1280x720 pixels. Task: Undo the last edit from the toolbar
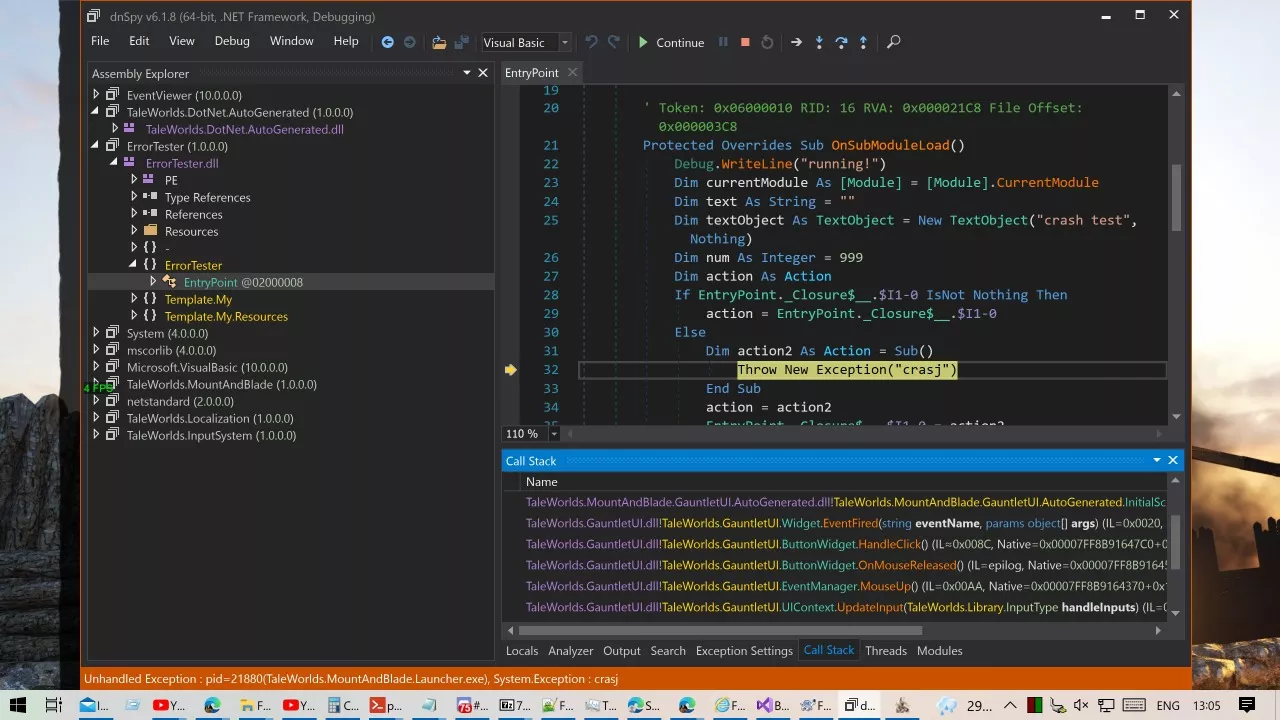pos(591,42)
